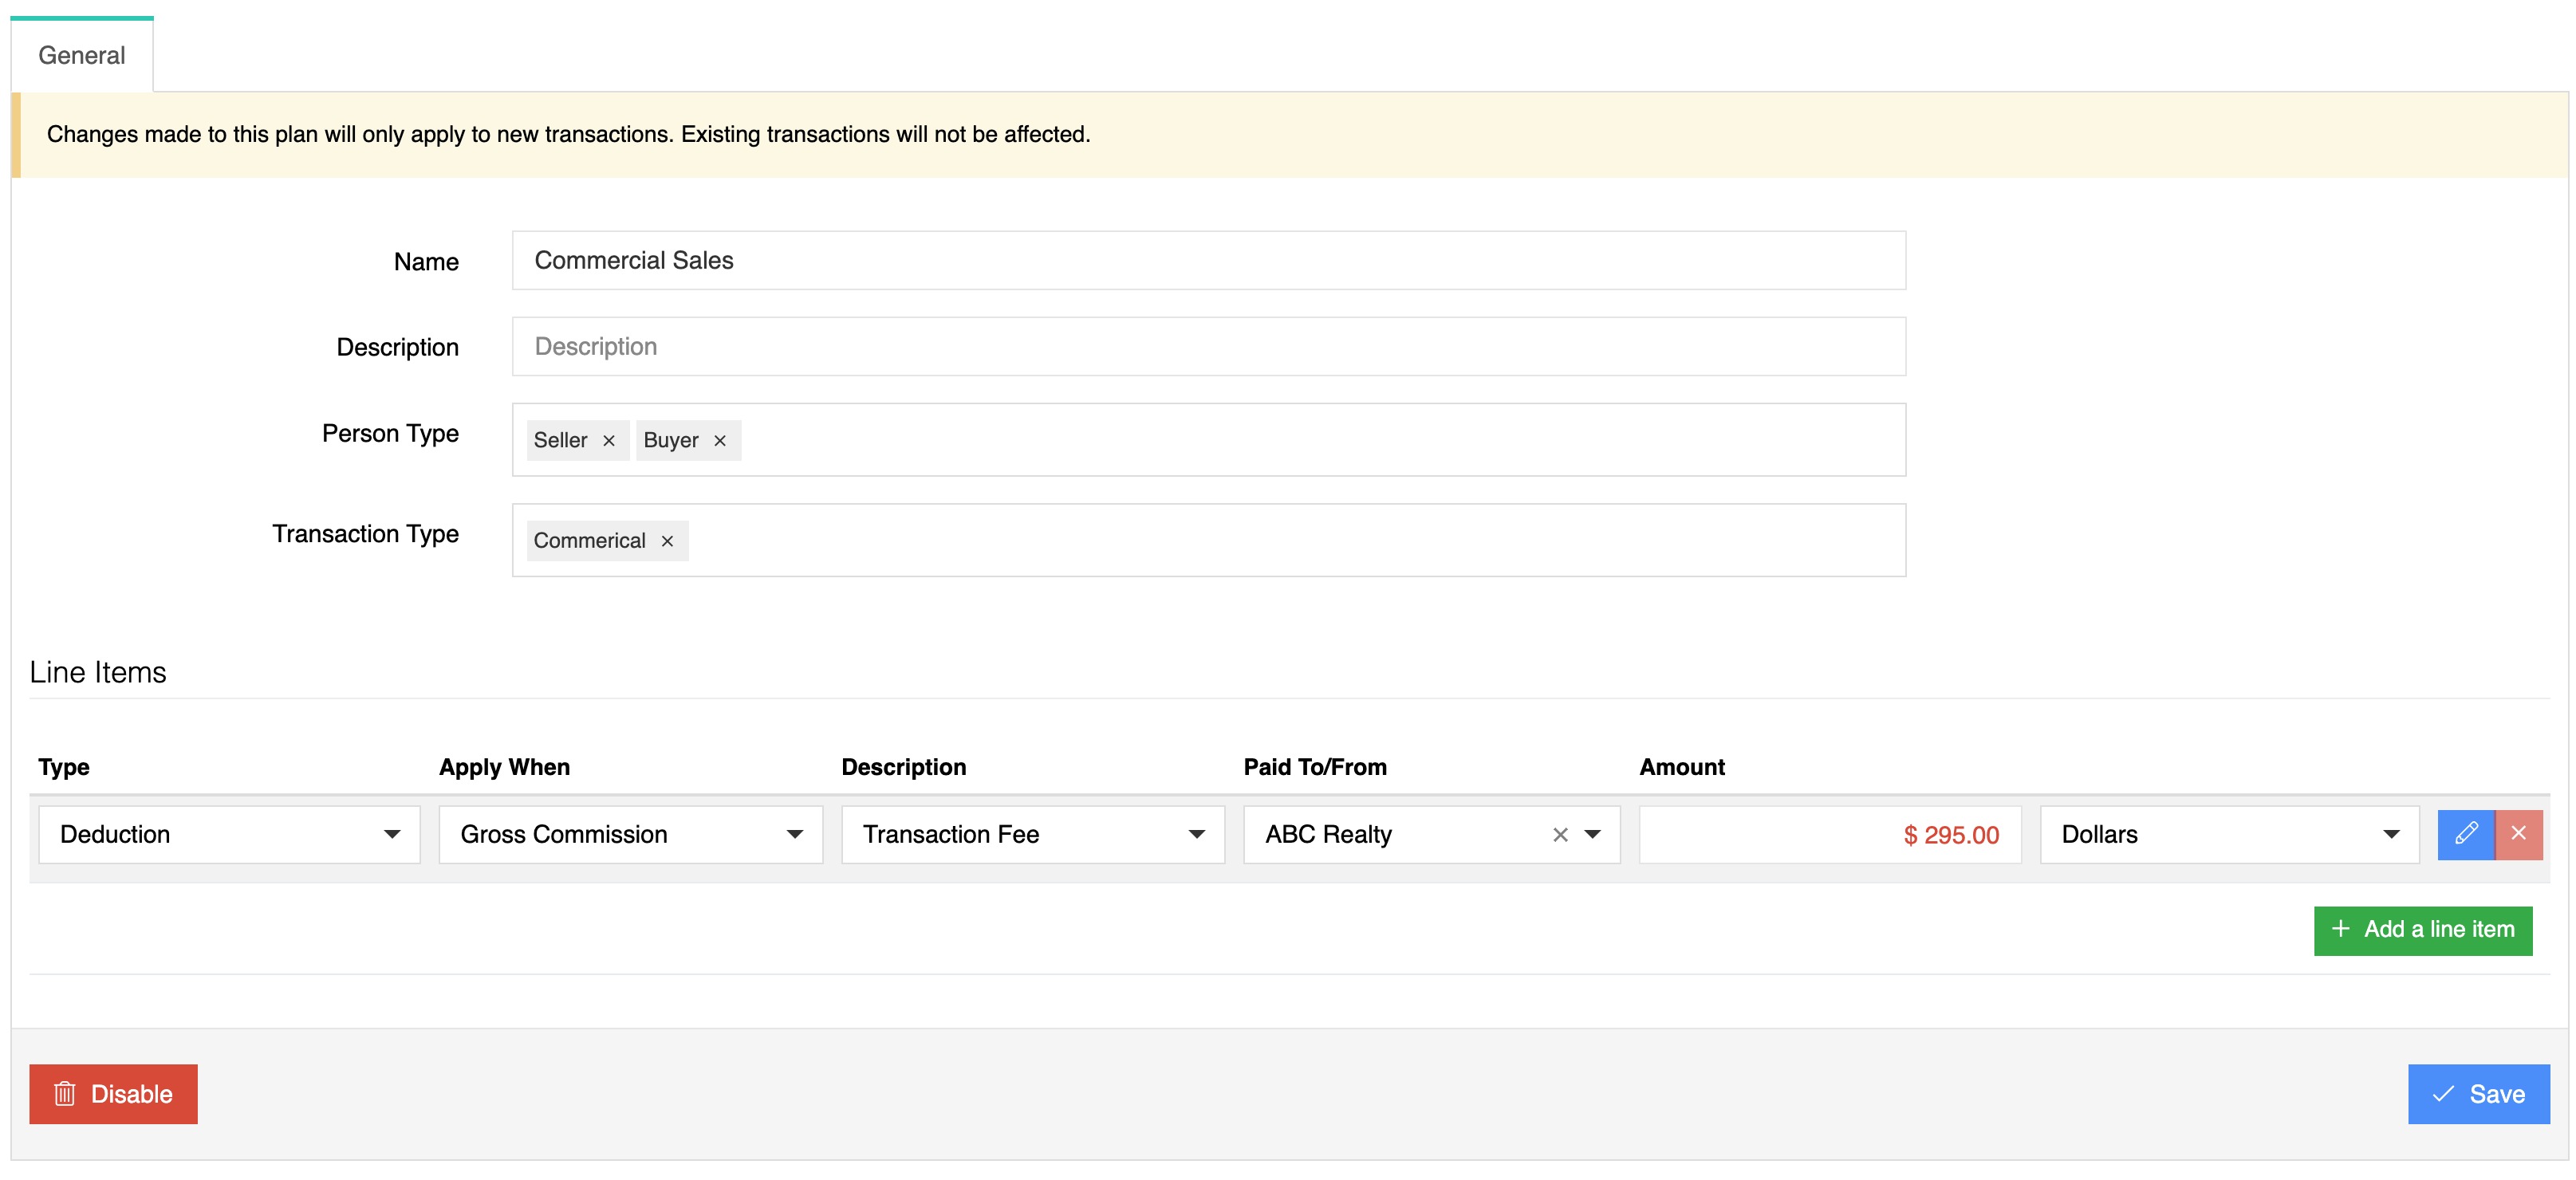Expand the Gross Commission dropdown
The height and width of the screenshot is (1180, 2576).
point(630,834)
